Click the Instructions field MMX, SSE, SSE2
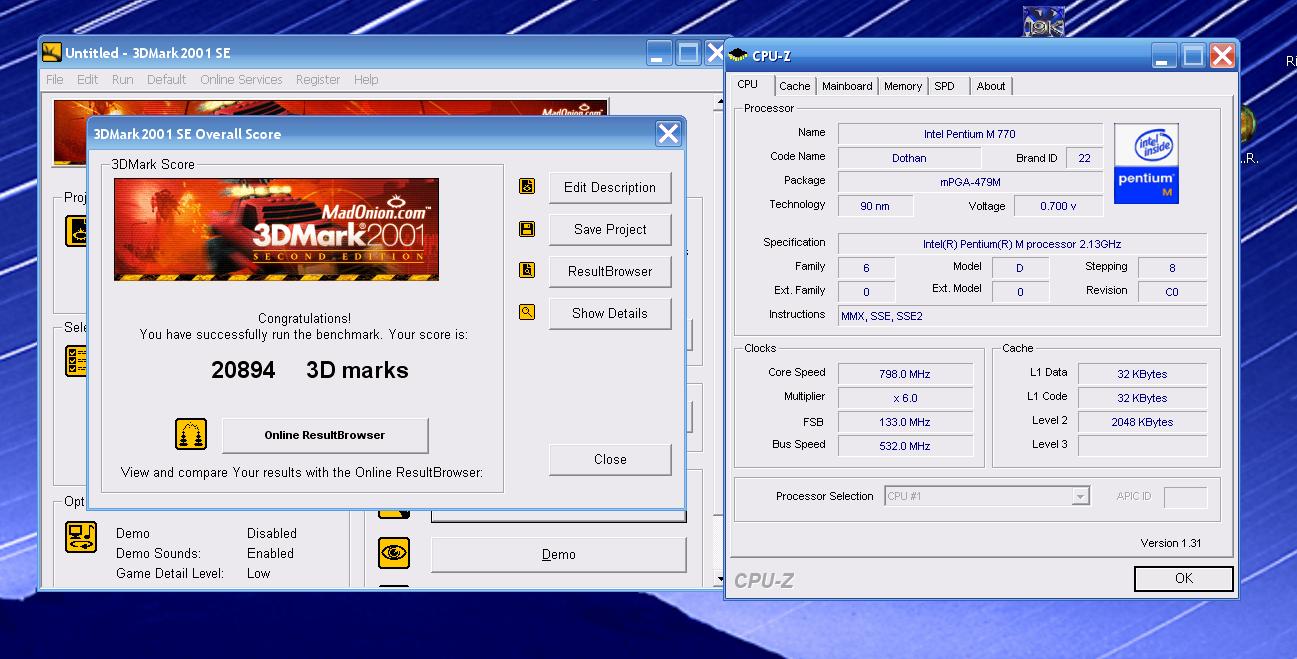Image resolution: width=1297 pixels, height=659 pixels. (1022, 315)
